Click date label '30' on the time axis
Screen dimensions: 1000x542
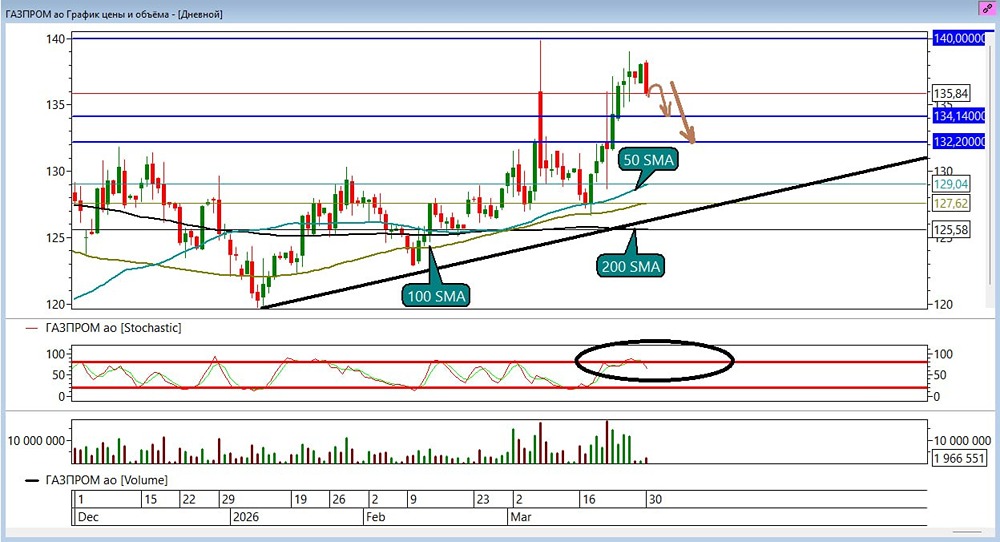[x=655, y=499]
